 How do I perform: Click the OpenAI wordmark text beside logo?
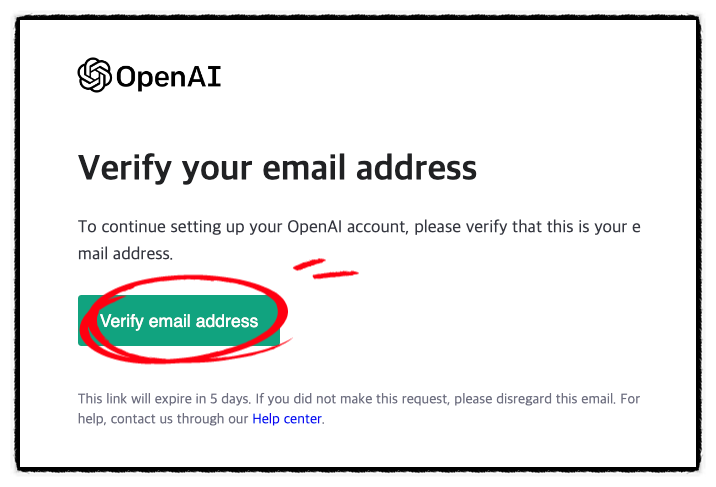click(x=168, y=76)
